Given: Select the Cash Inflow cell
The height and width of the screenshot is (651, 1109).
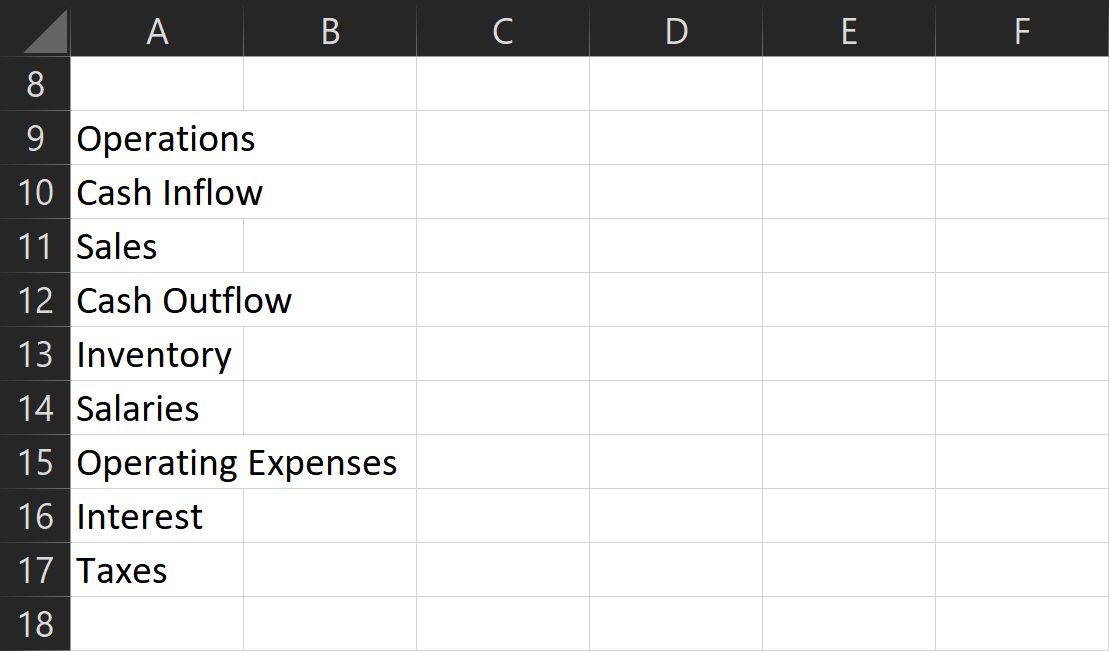Looking at the screenshot, I should click(157, 192).
